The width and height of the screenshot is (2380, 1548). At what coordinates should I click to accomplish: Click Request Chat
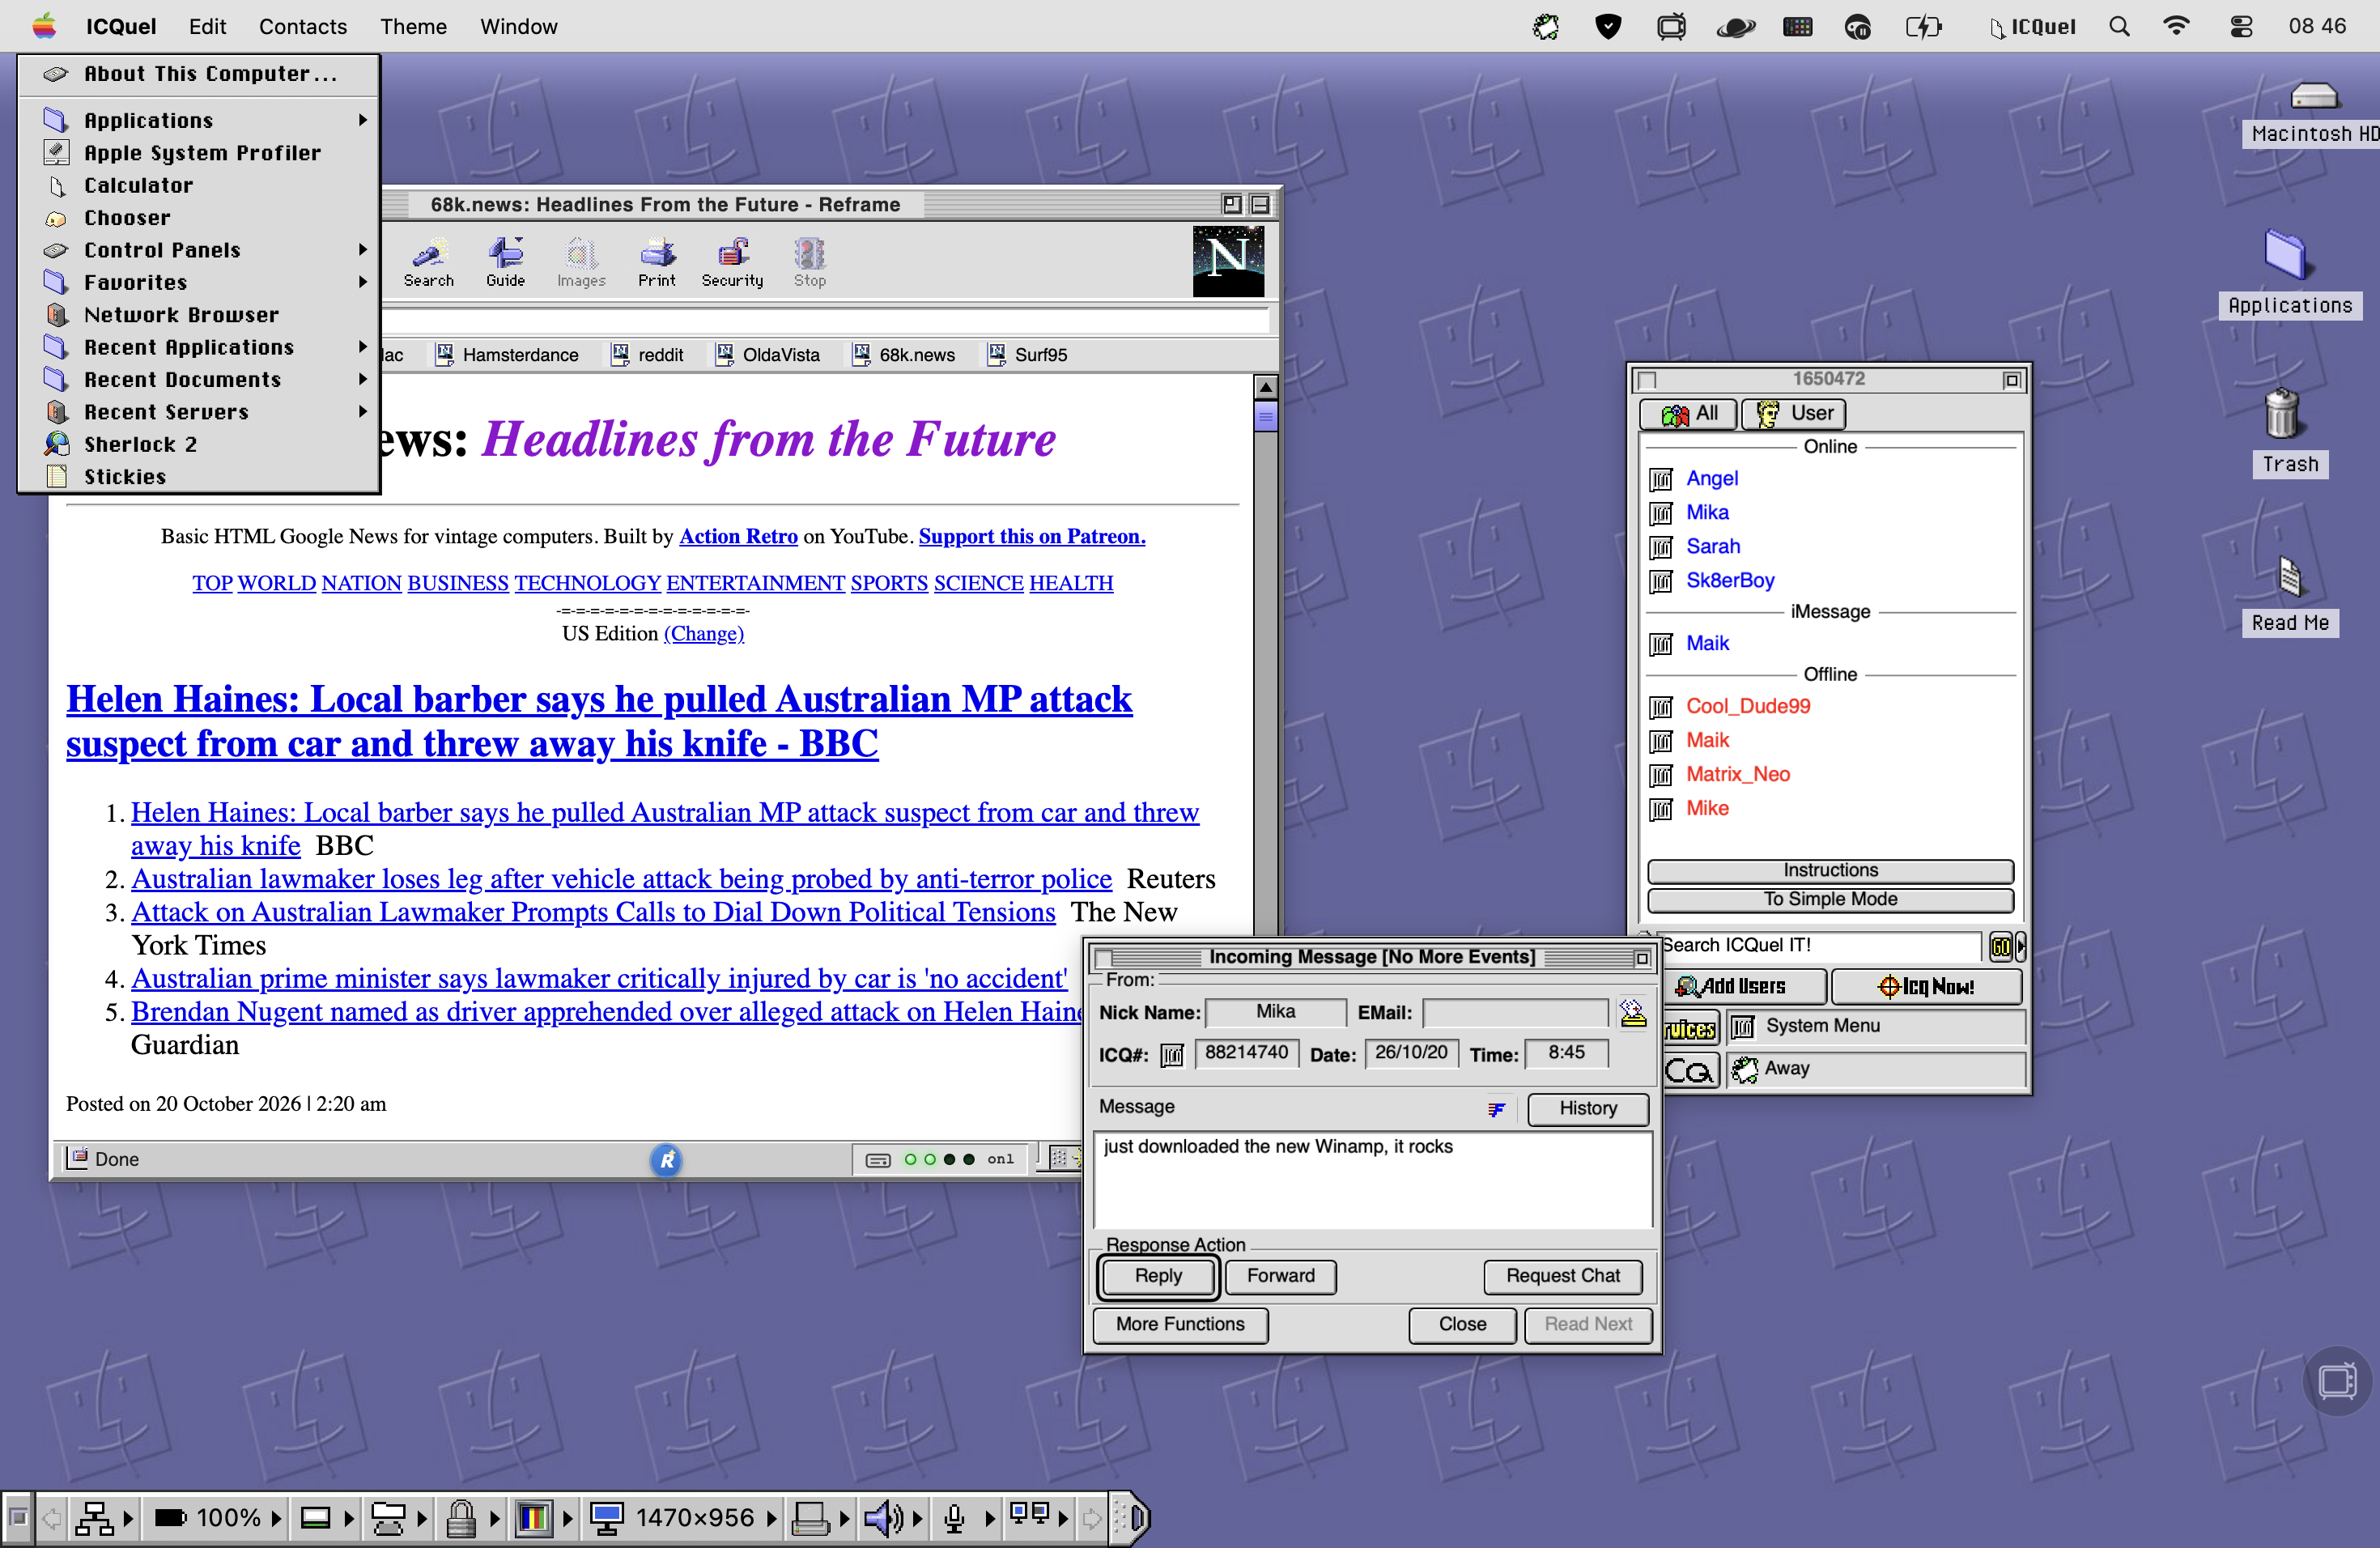click(x=1562, y=1277)
